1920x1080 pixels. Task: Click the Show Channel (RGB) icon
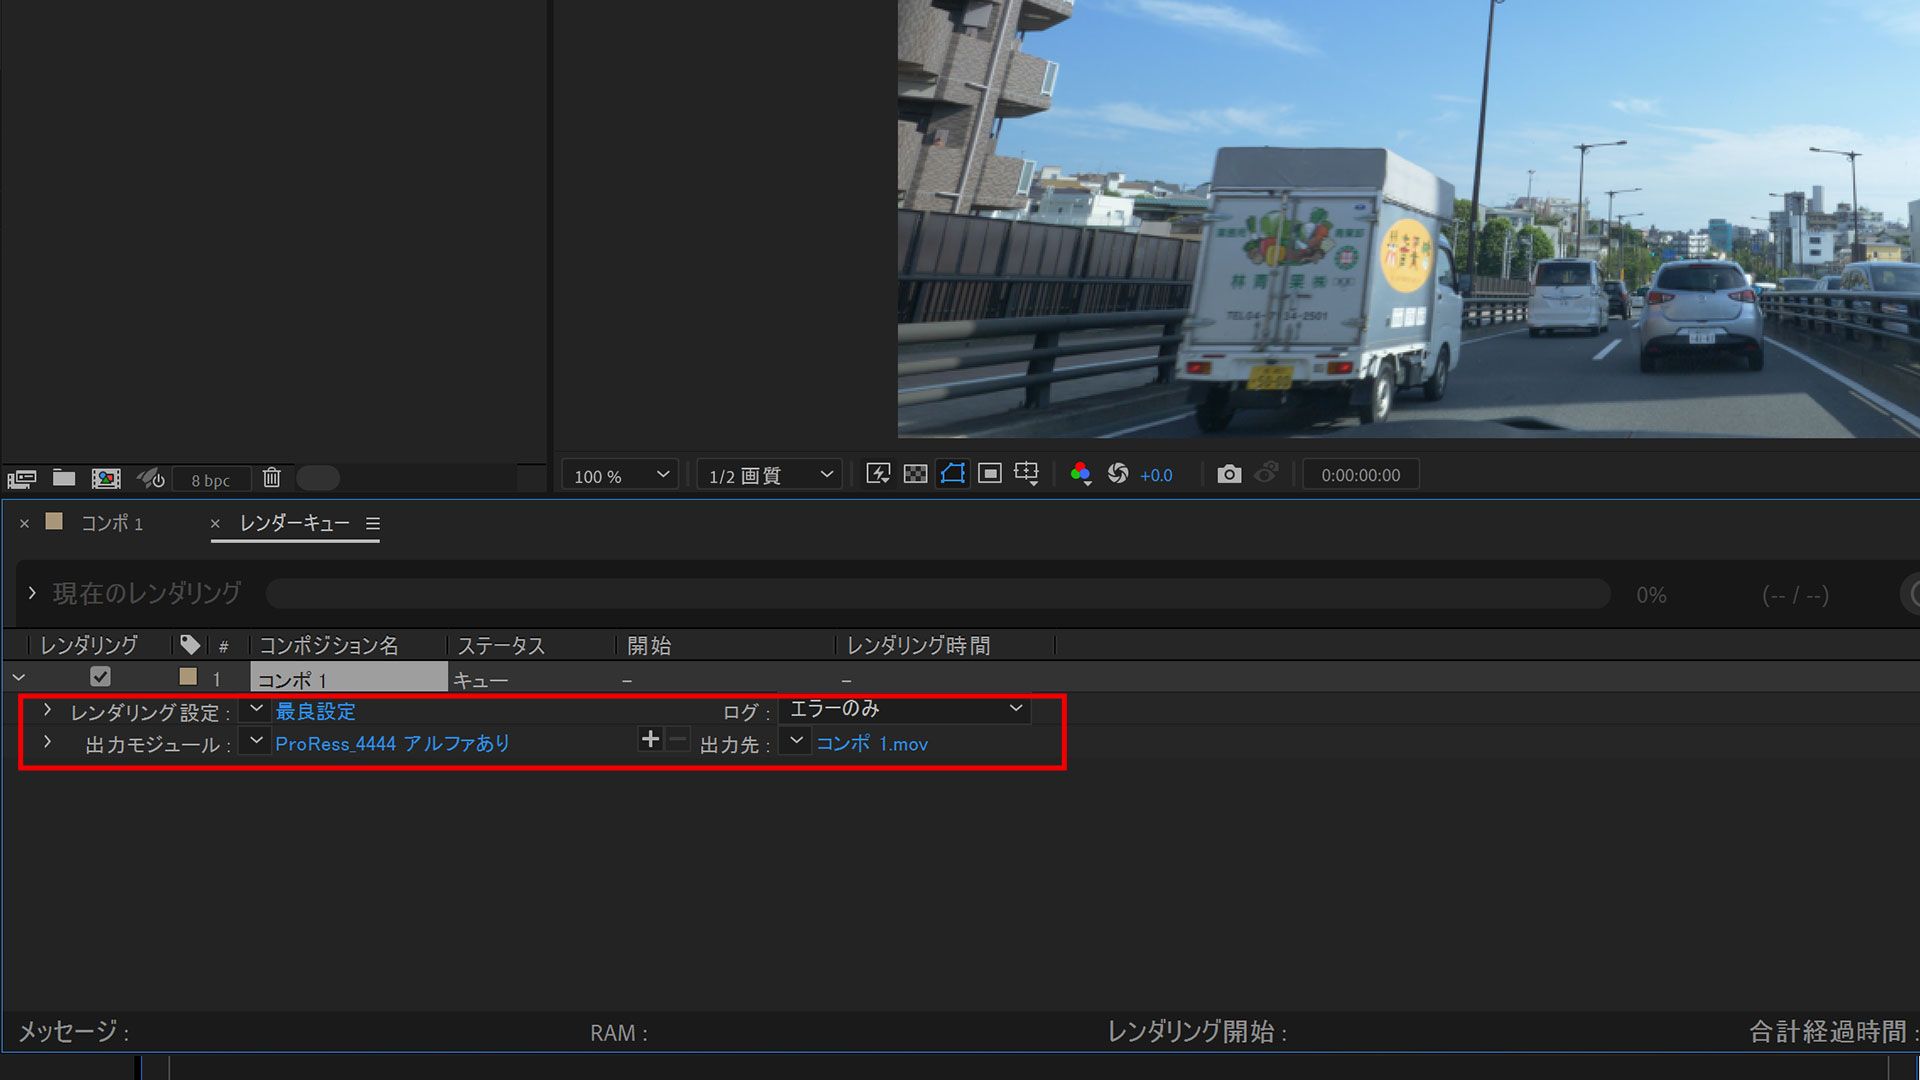click(x=1081, y=474)
